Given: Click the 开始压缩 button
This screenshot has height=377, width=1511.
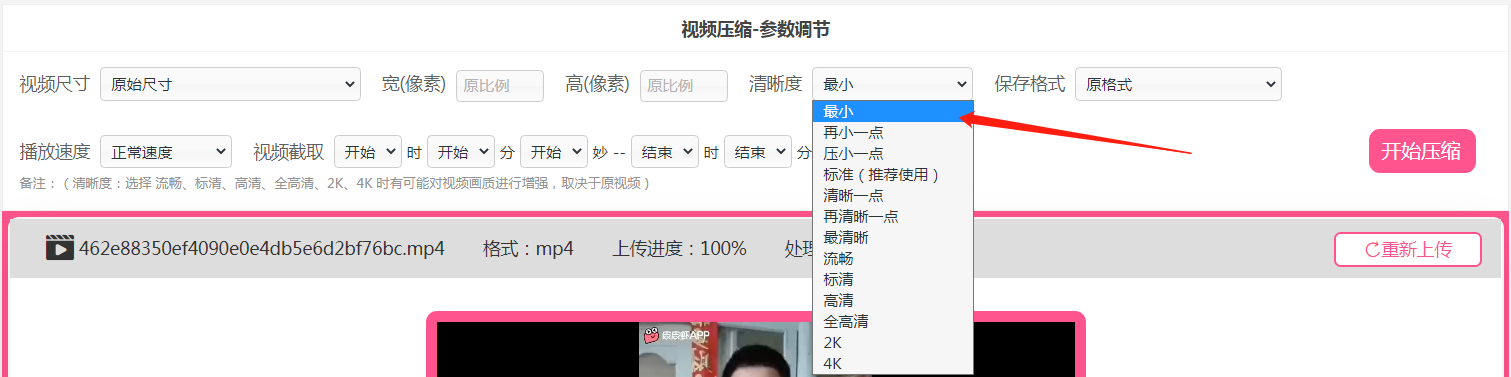Looking at the screenshot, I should [x=1422, y=152].
